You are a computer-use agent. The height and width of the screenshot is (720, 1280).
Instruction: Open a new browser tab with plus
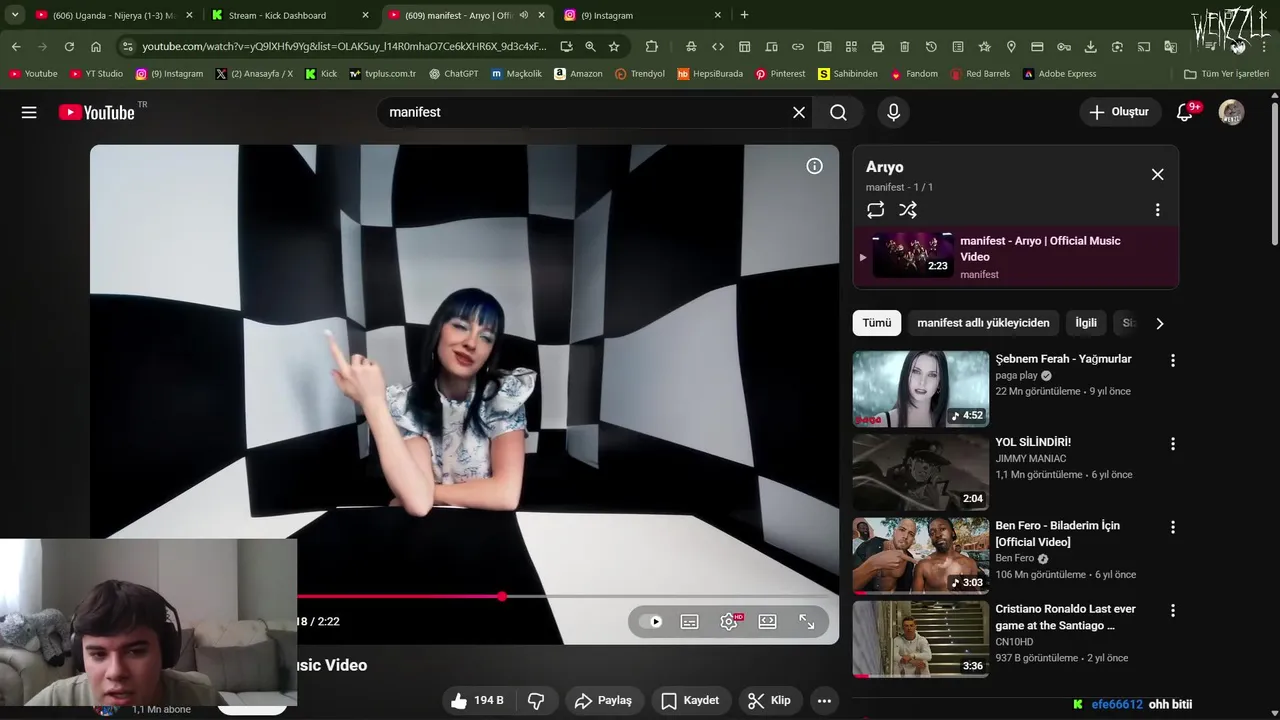[x=744, y=15]
